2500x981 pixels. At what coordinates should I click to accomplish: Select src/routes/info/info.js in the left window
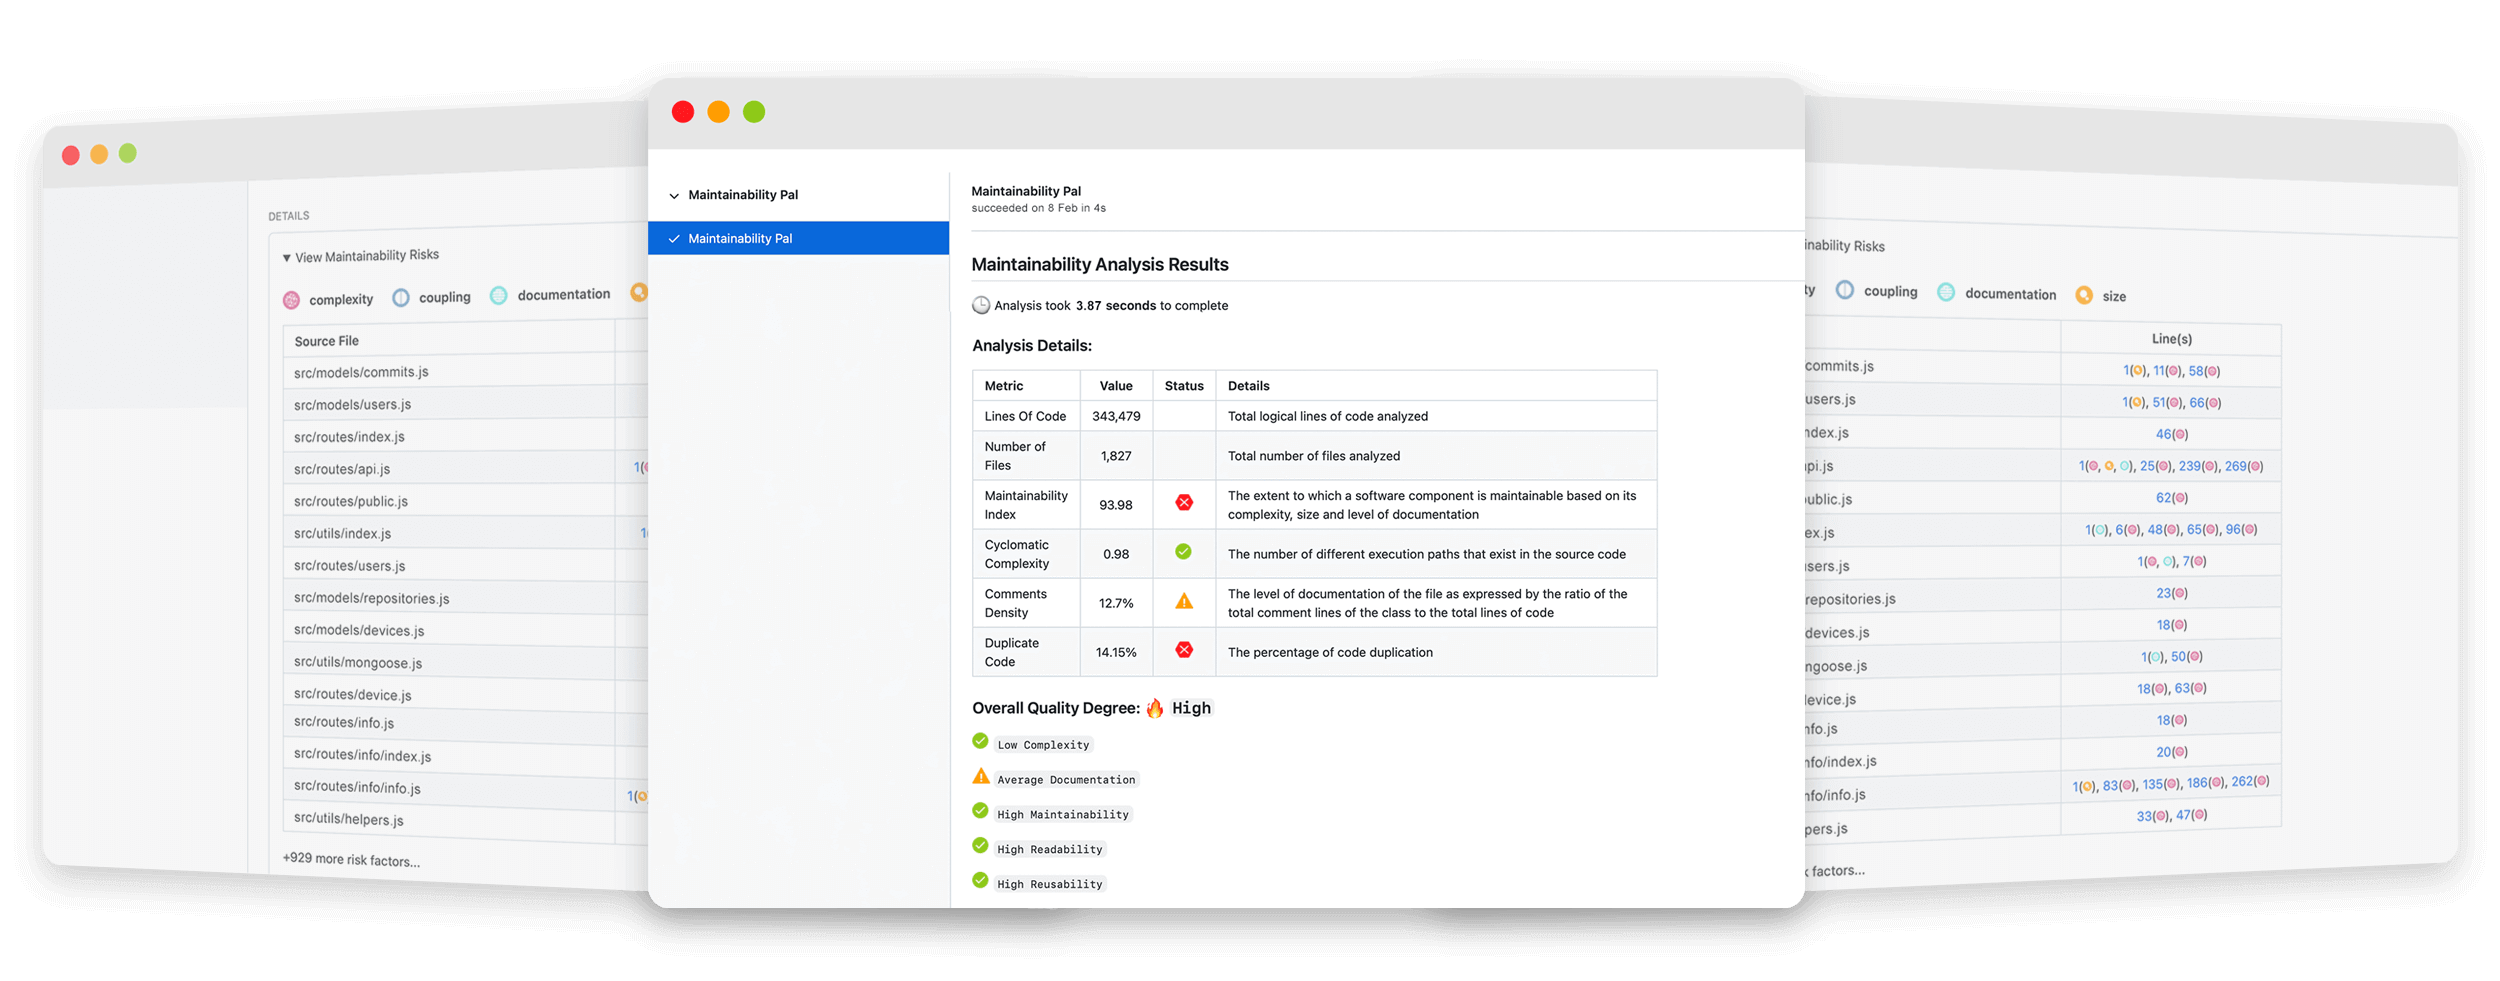pyautogui.click(x=357, y=788)
